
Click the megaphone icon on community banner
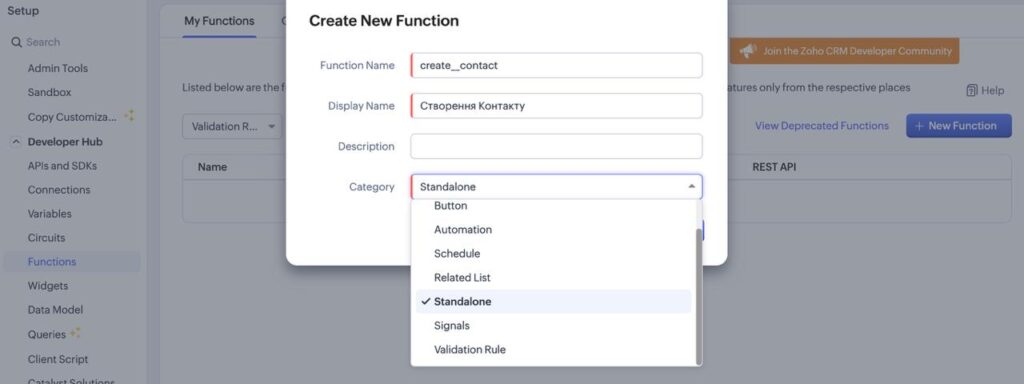coord(748,51)
